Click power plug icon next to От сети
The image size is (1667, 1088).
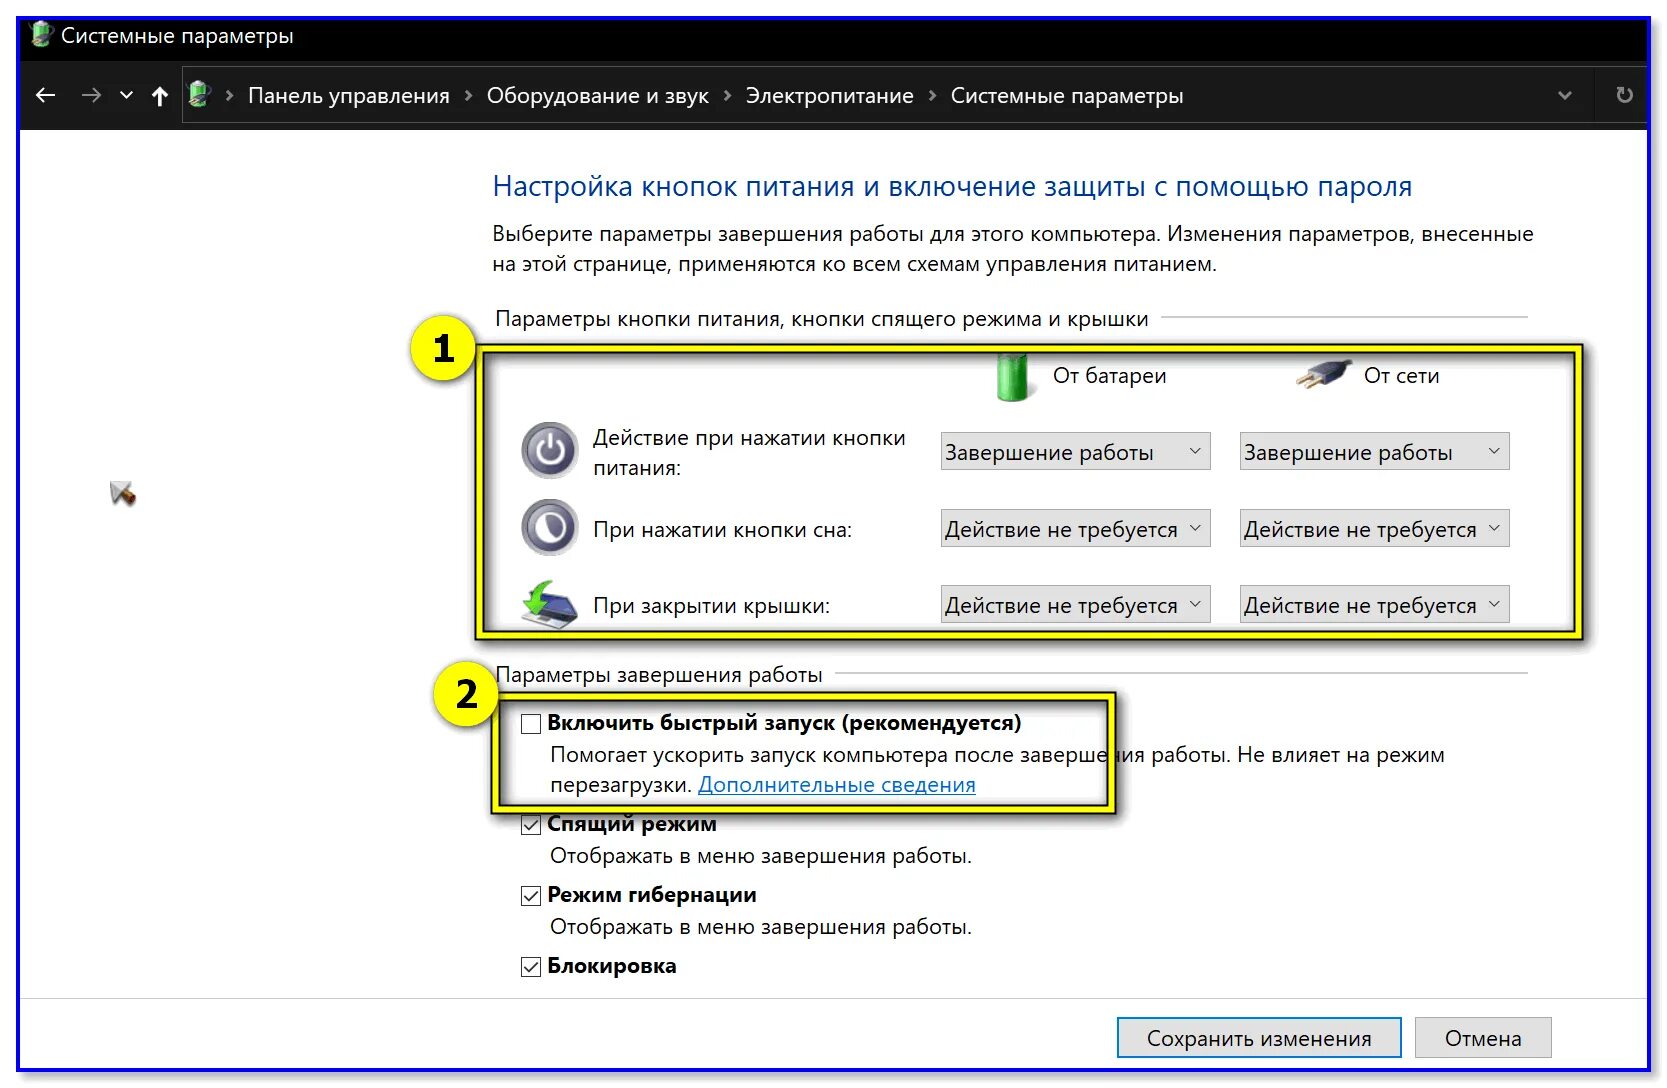click(1323, 374)
